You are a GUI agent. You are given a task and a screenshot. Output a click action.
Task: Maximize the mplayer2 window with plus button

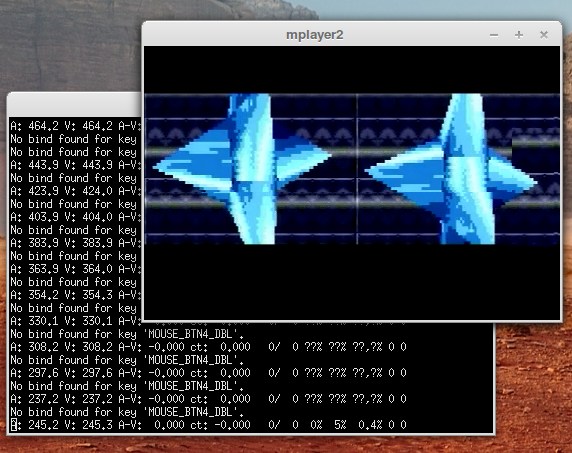pos(519,35)
